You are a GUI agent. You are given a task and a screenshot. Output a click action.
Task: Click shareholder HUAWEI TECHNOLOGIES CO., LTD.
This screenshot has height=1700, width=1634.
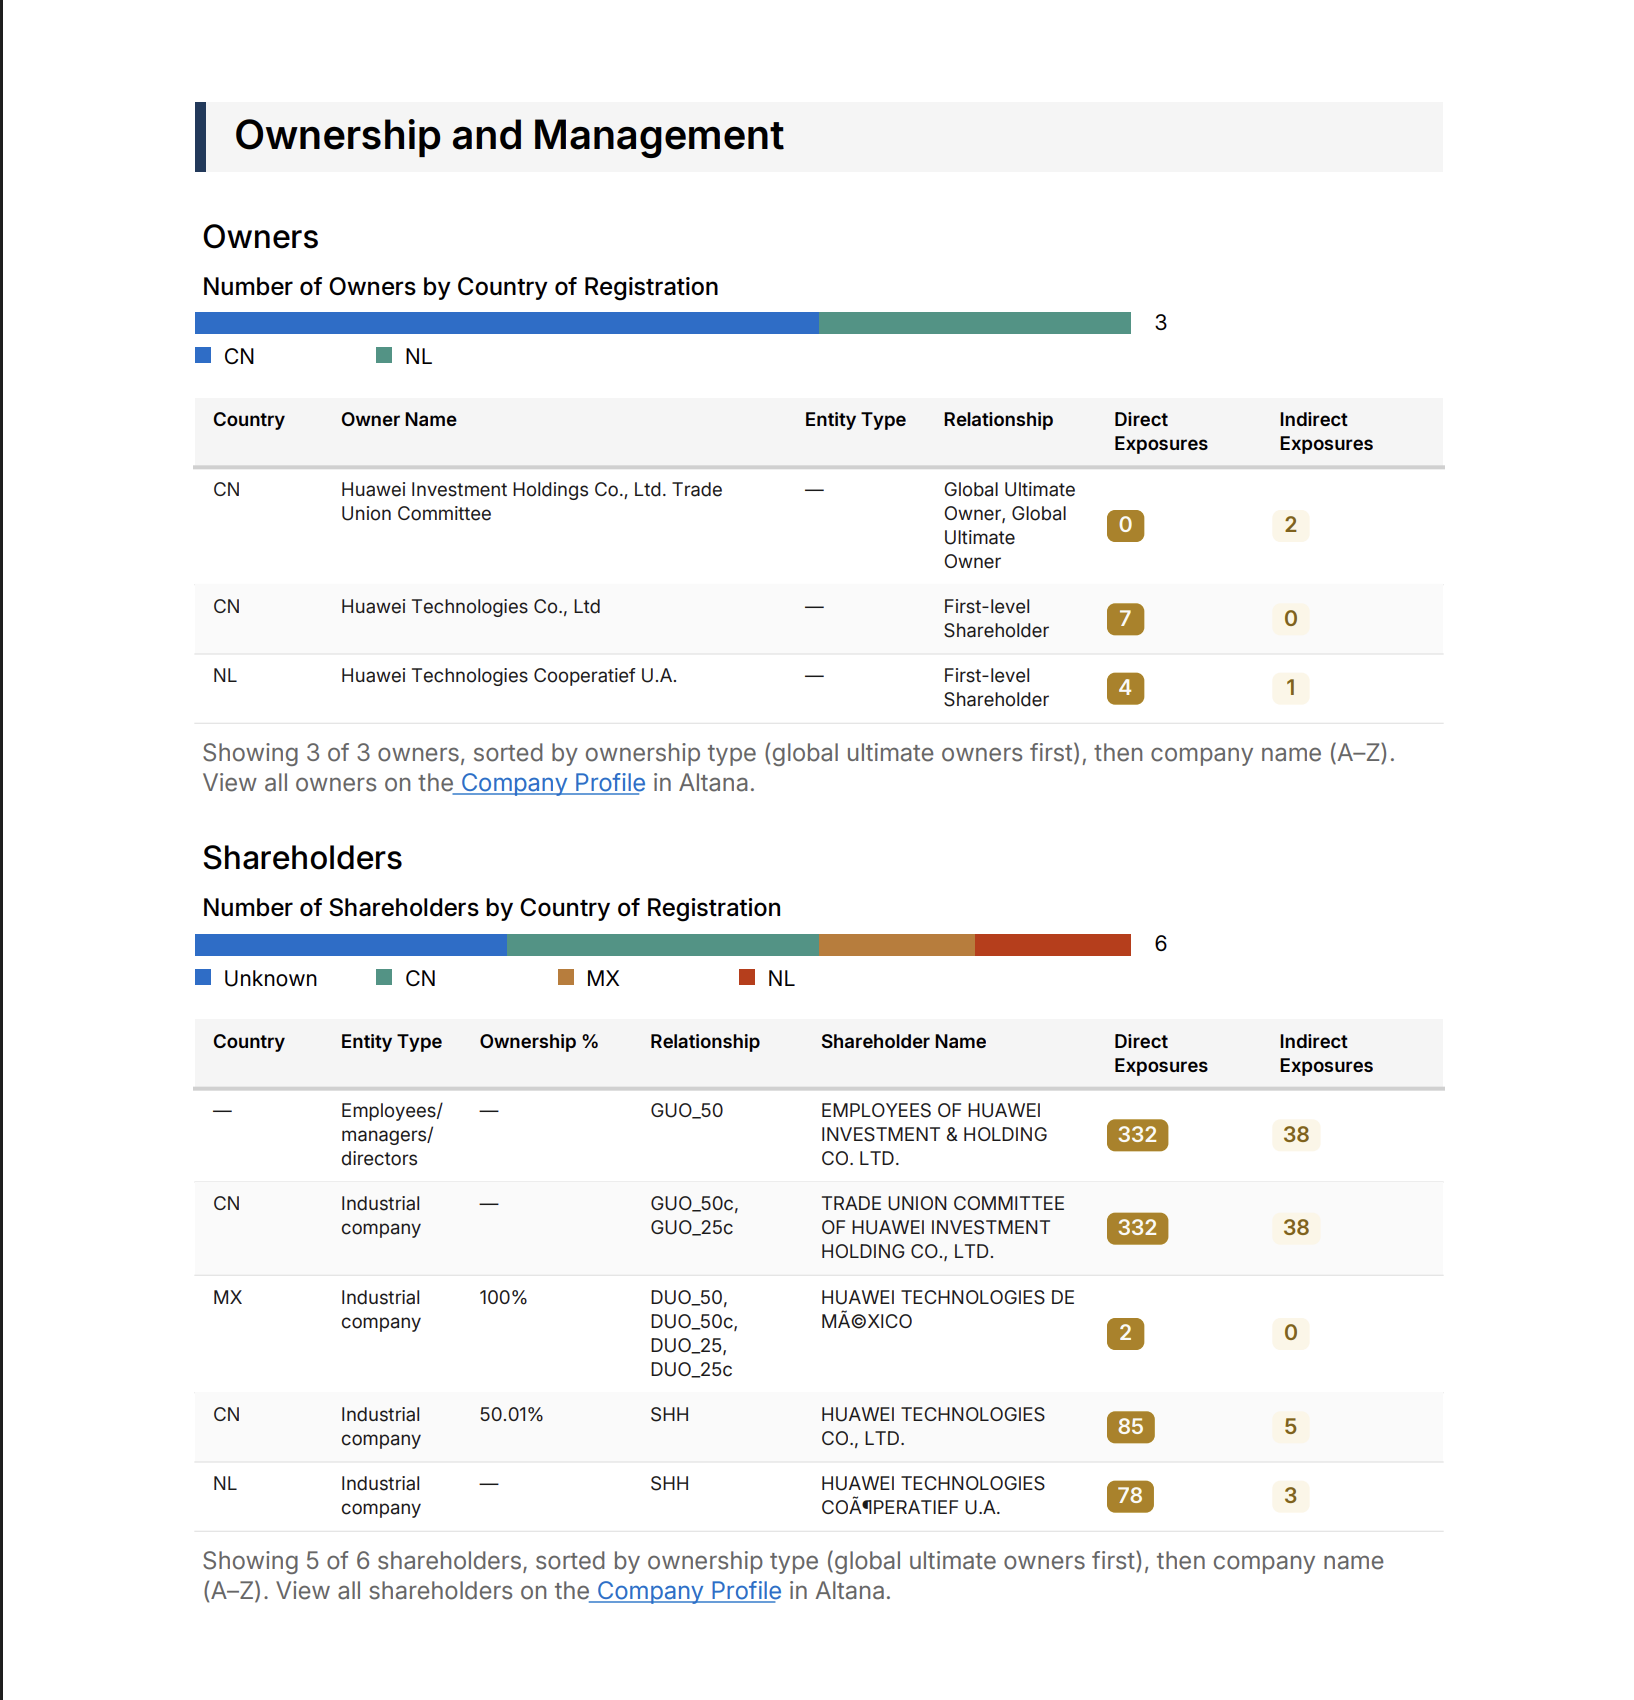pos(933,1427)
